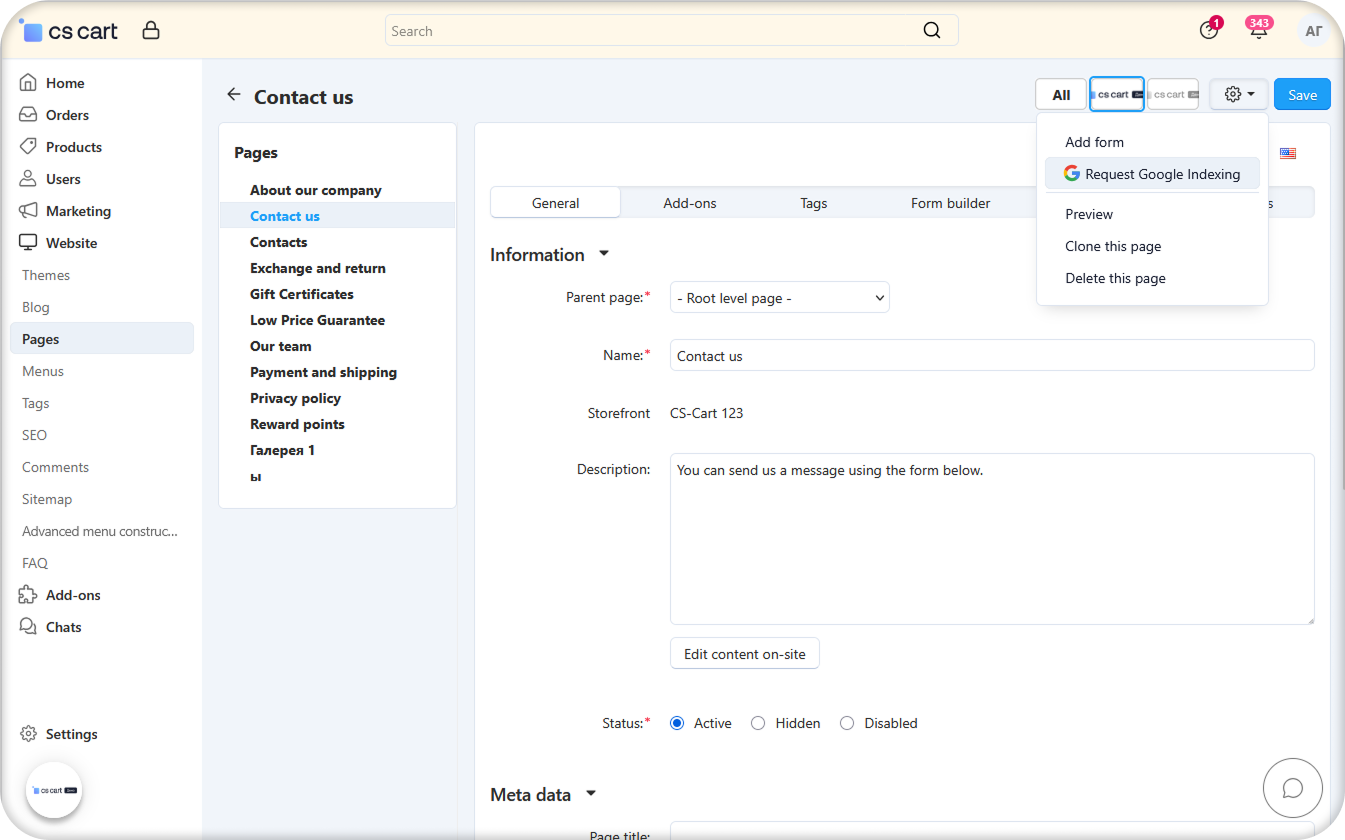The image size is (1345, 840).
Task: Select the Disabled status radio button
Action: coord(847,723)
